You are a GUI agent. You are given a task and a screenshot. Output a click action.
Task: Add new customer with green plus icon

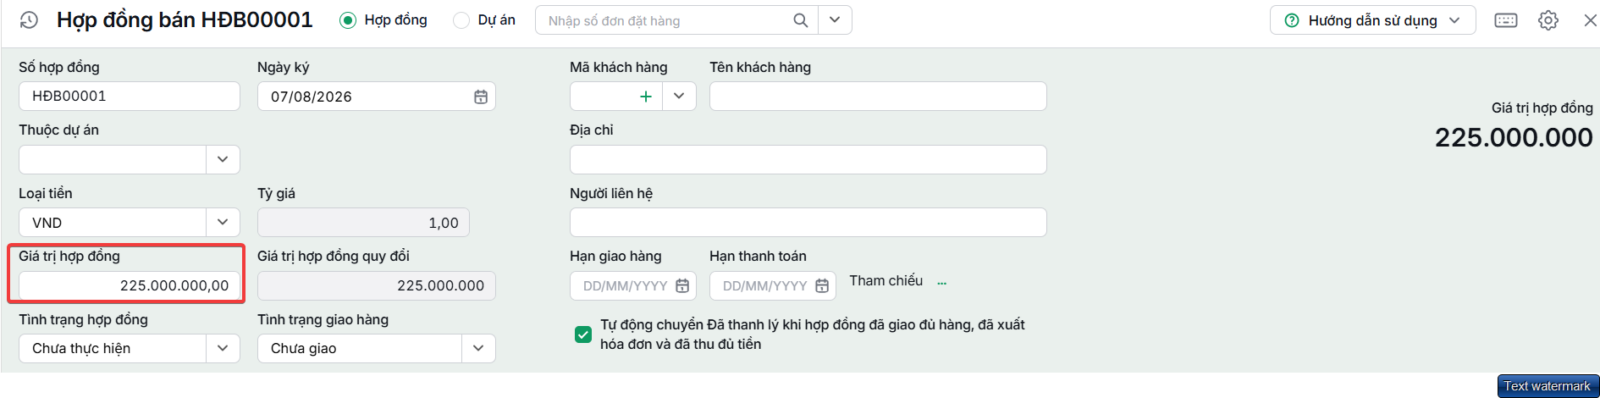coord(646,96)
